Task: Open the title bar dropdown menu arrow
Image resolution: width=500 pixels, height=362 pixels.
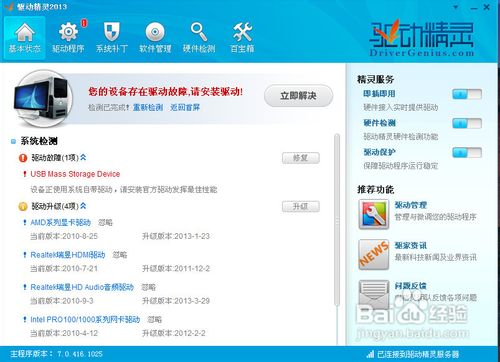Action: (456, 7)
